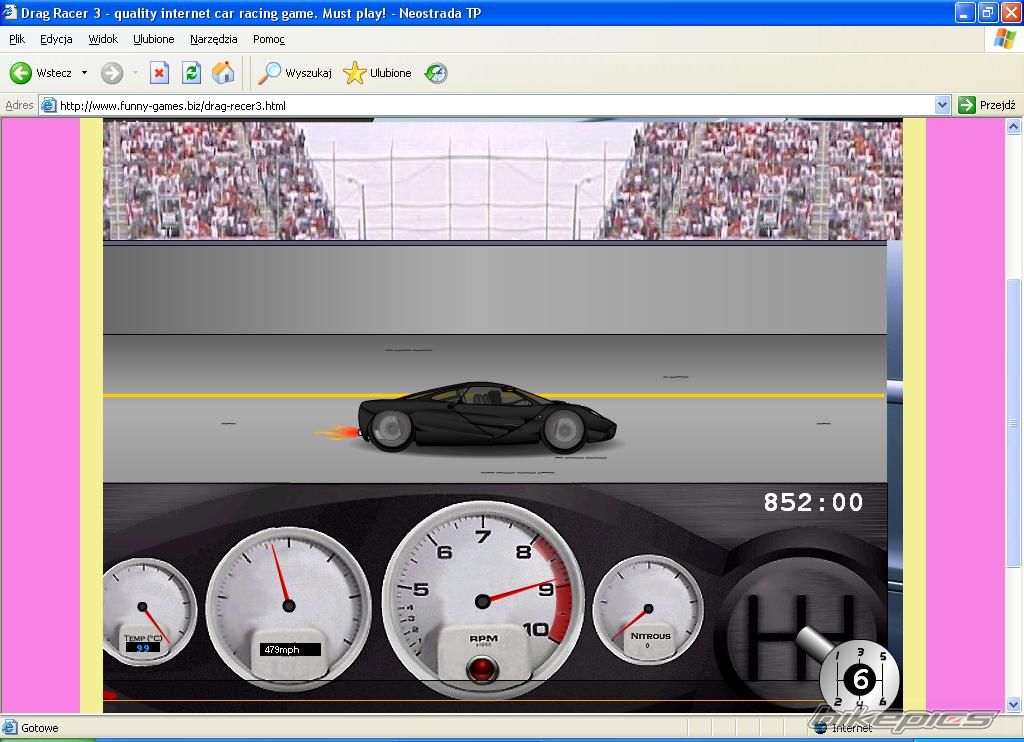Click the speedometer gauge needle dial
Screen dimensions: 1024x742
click(289, 607)
